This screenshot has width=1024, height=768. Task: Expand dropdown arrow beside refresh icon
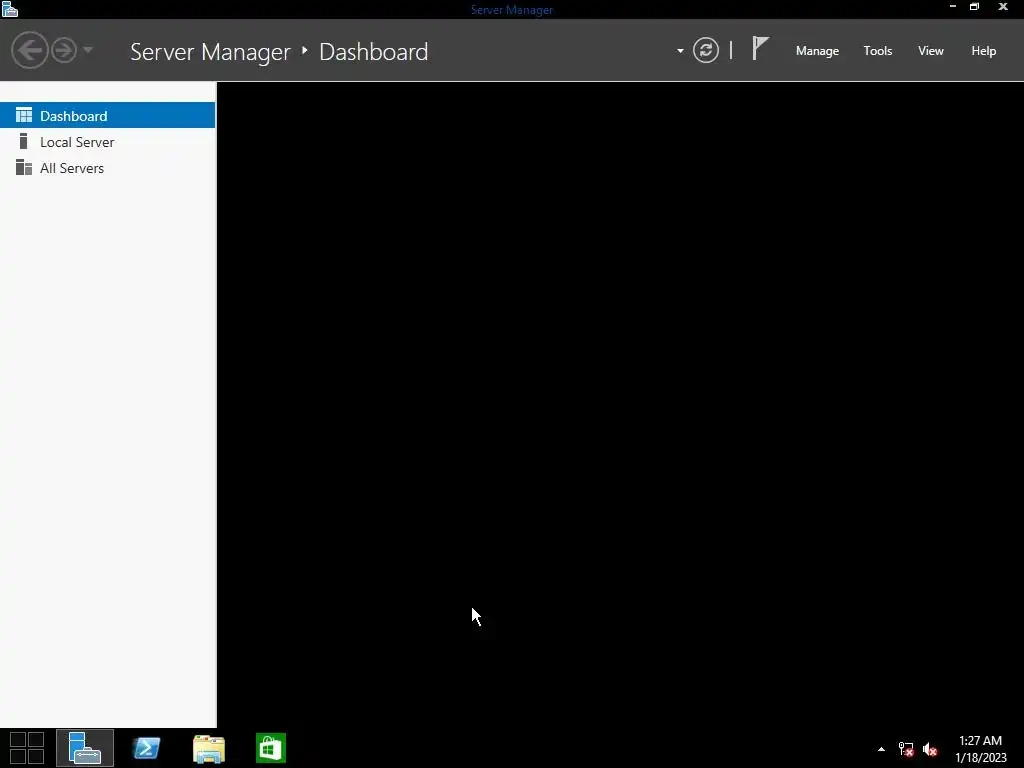click(x=680, y=51)
